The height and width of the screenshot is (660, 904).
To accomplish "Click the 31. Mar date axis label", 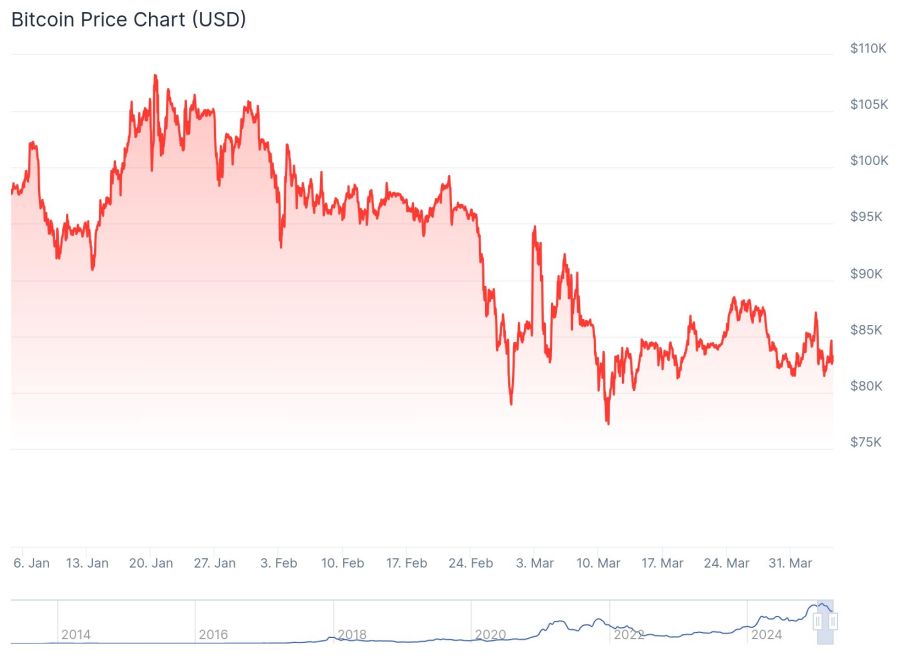I will click(789, 563).
